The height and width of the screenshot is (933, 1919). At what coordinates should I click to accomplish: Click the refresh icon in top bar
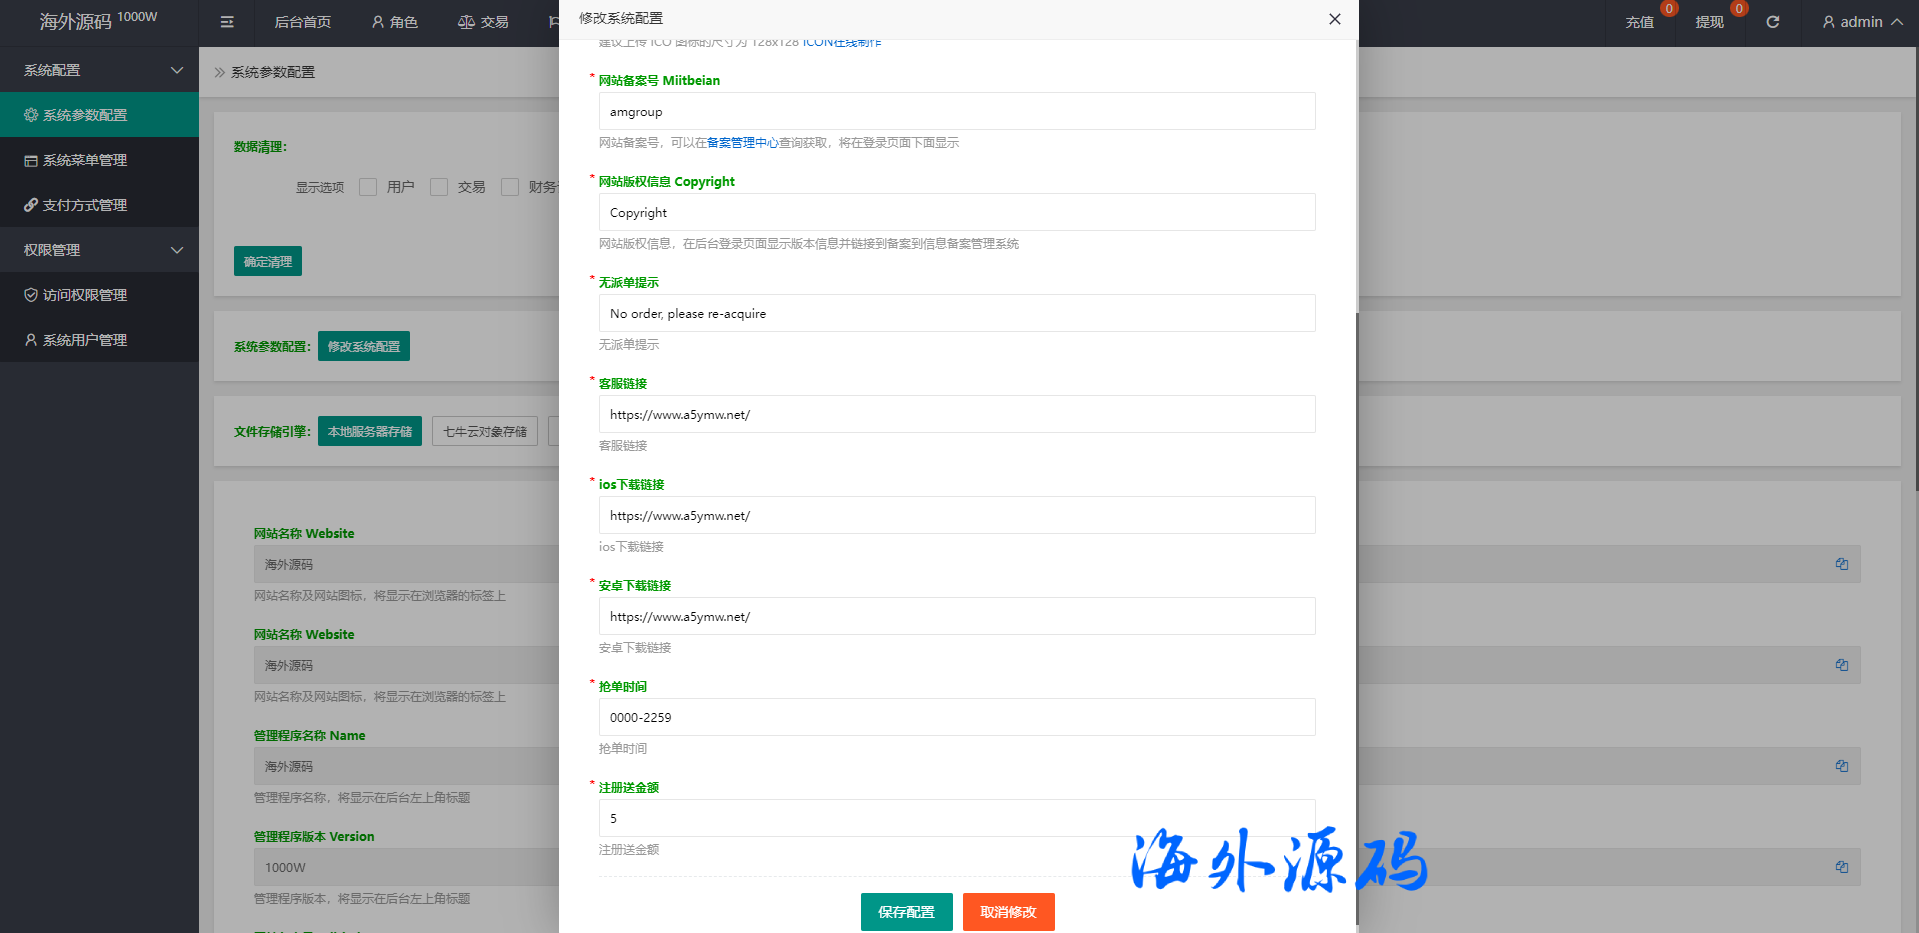[1772, 22]
